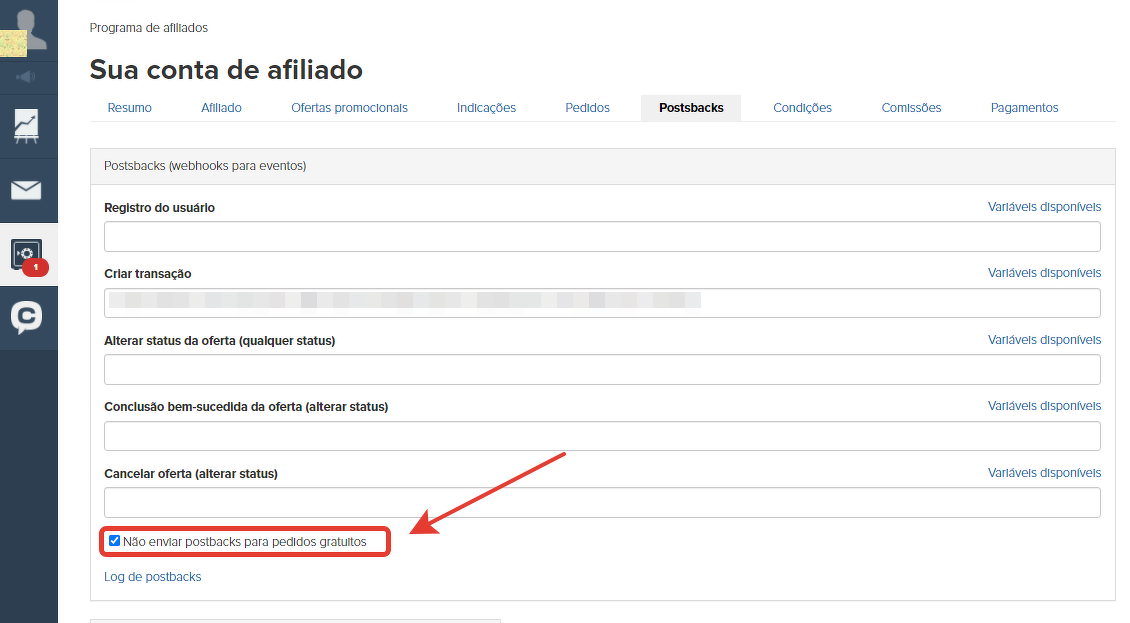1130x623 pixels.
Task: Open the Afiliado tab
Action: [x=221, y=108]
